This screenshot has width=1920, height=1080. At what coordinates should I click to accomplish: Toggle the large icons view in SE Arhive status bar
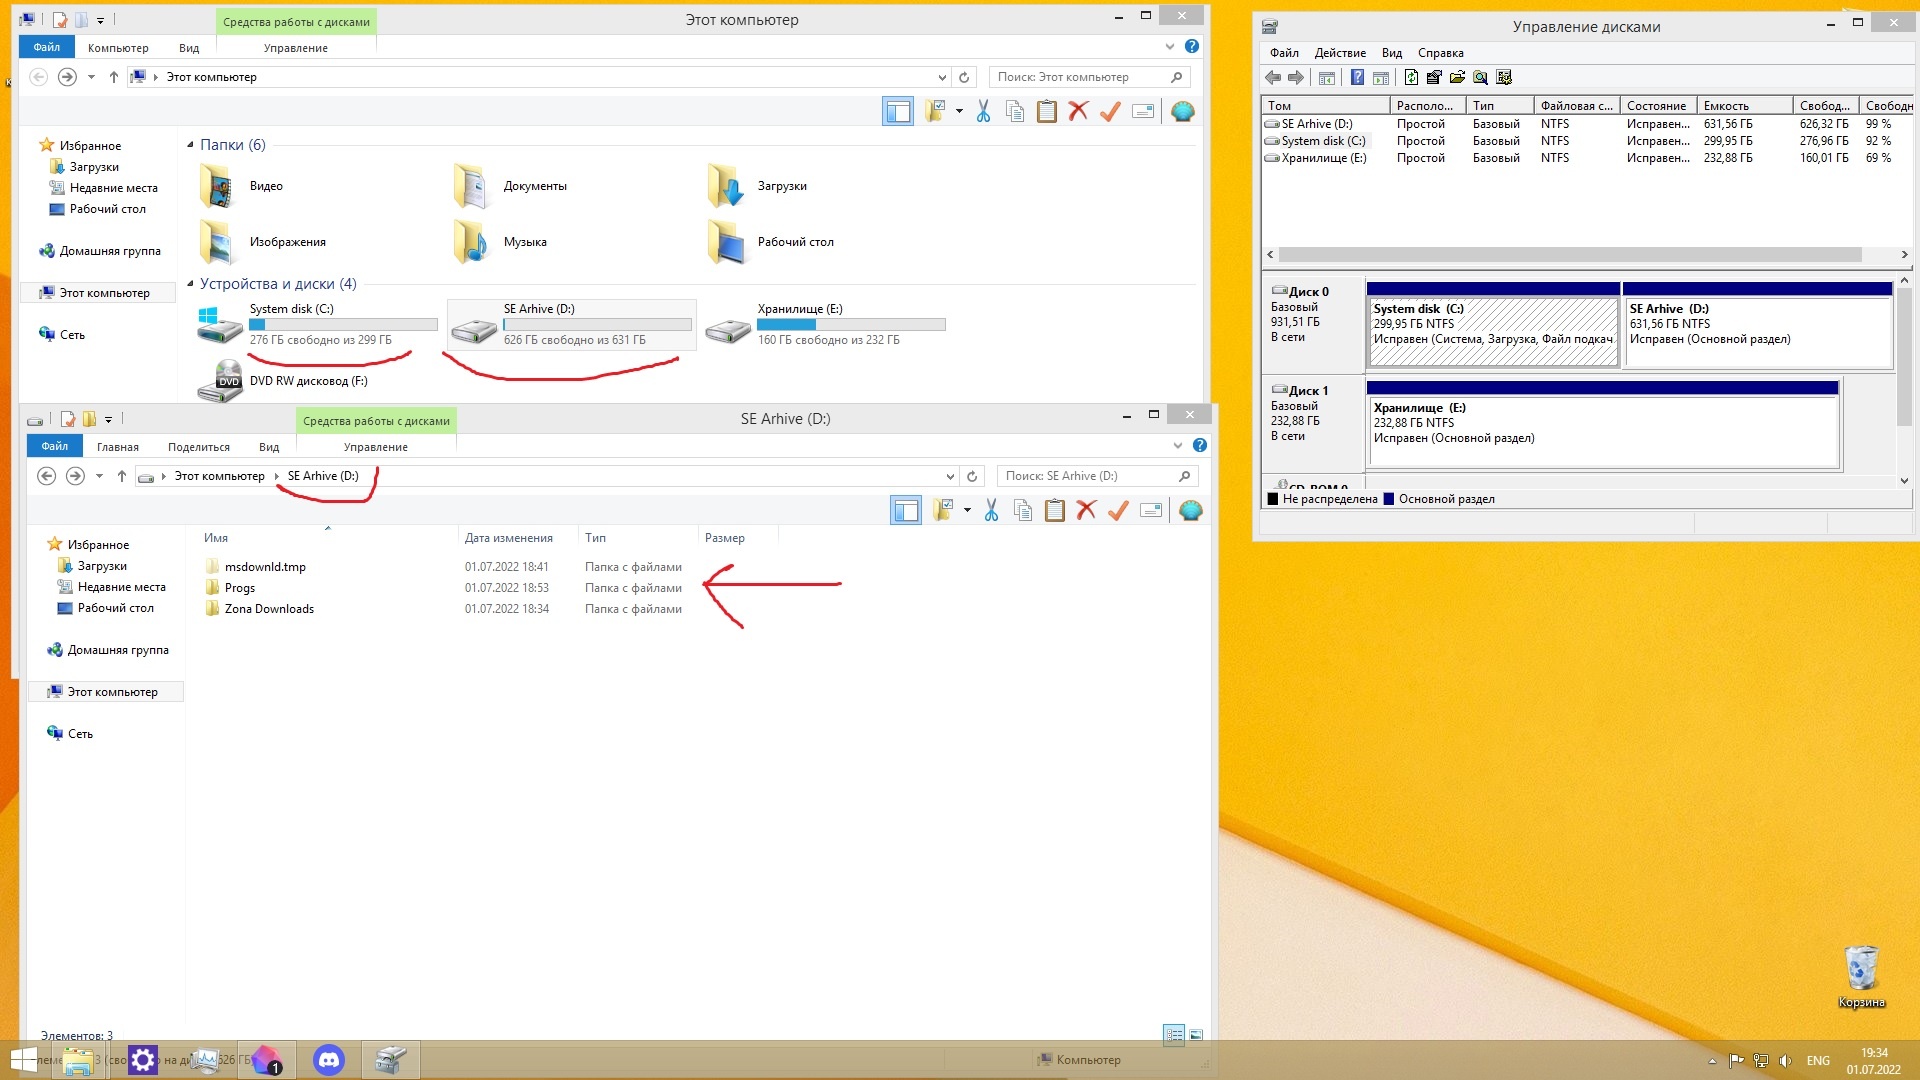[x=1196, y=1035]
